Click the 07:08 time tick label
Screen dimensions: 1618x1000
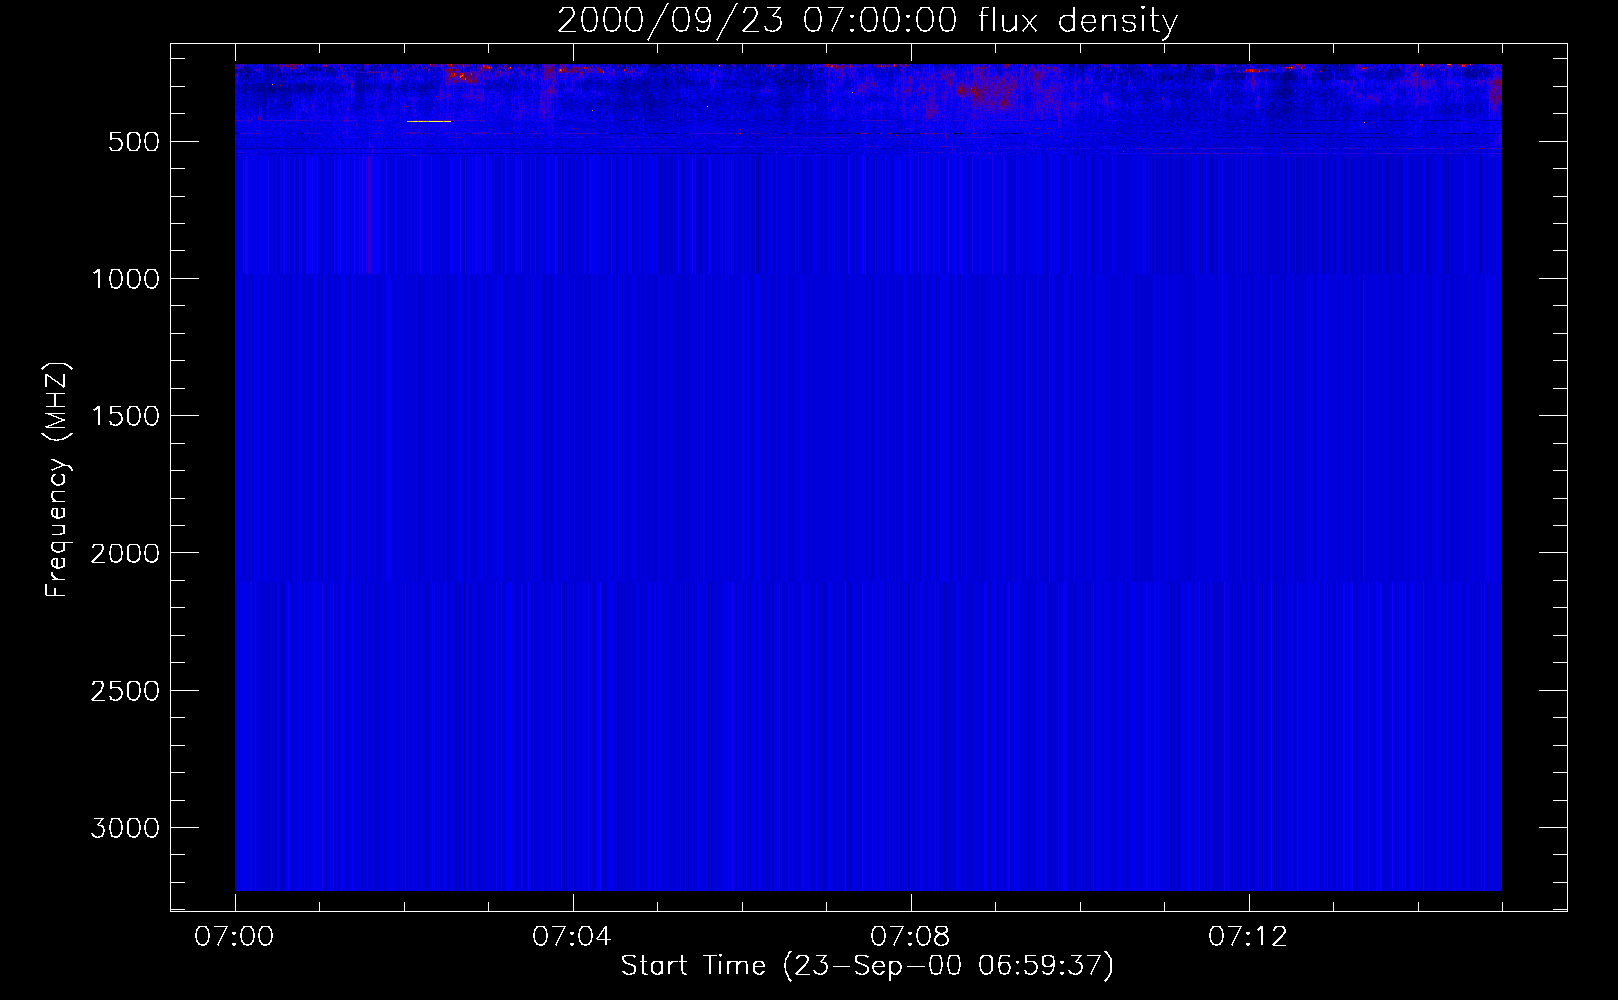[910, 937]
